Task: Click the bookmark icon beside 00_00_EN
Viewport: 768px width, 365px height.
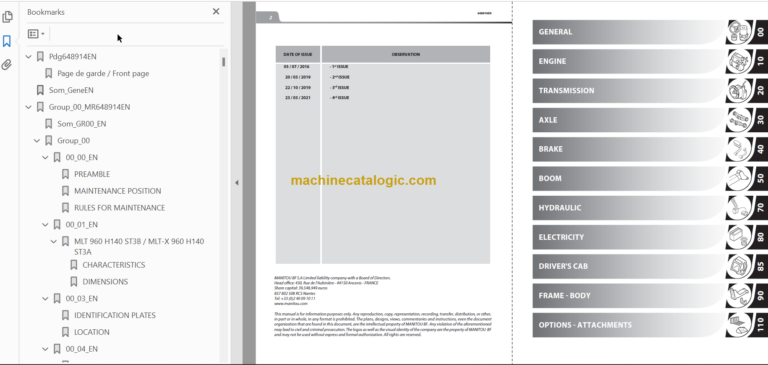Action: coord(57,157)
